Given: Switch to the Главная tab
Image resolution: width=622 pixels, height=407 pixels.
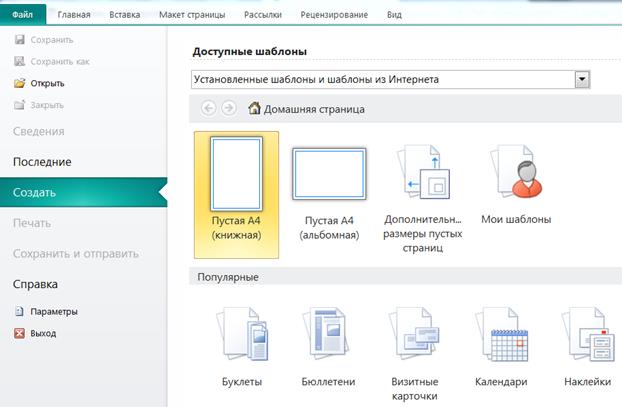Looking at the screenshot, I should 74,15.
